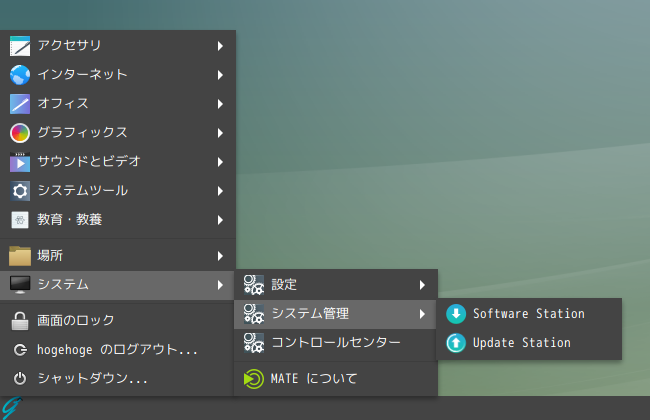Select the システム管理 menu entry
The height and width of the screenshot is (420, 650).
(336, 314)
